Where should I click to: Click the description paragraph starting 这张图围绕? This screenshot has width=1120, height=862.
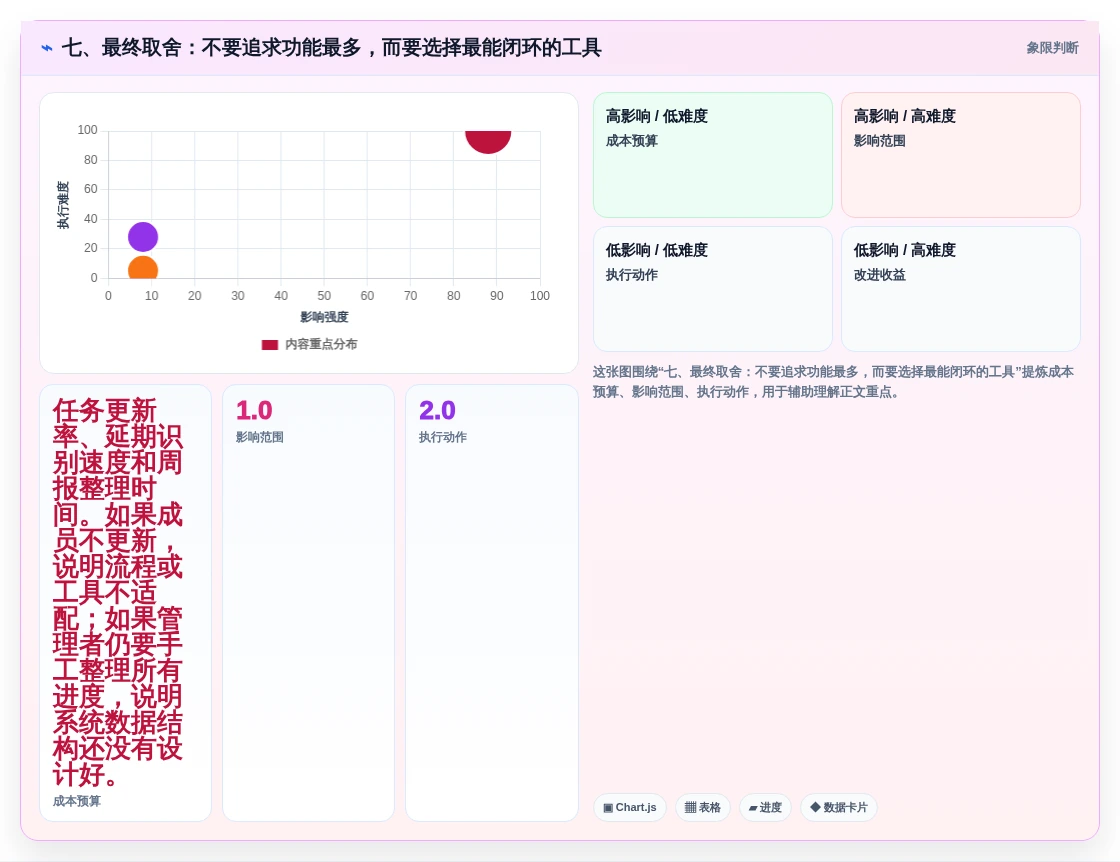(833, 382)
